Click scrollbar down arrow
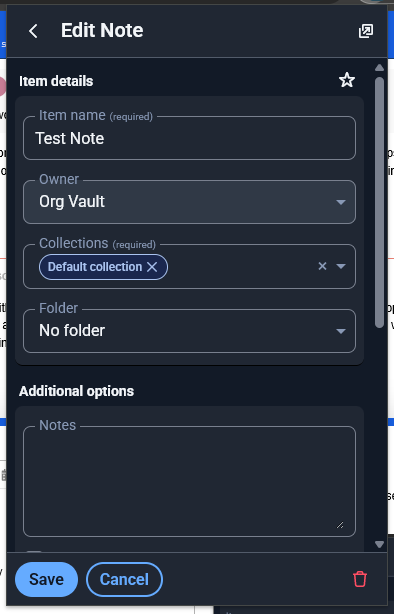 point(379,544)
